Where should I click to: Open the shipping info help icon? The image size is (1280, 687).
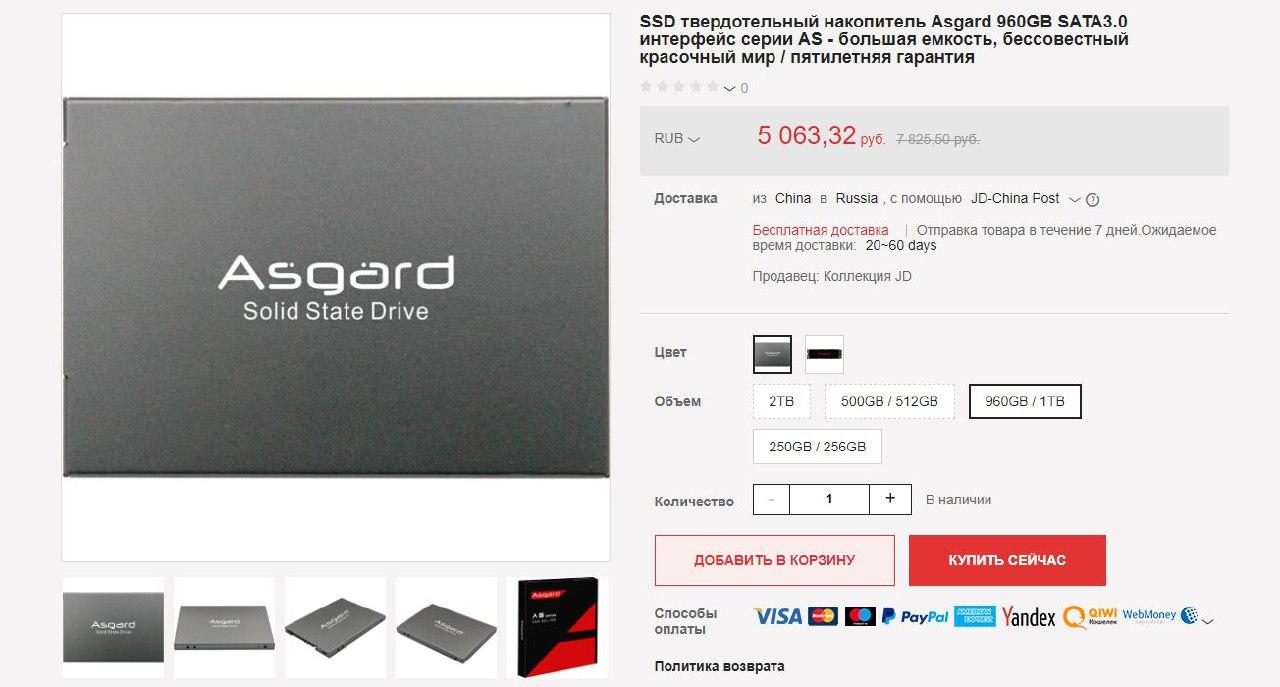coord(1092,199)
